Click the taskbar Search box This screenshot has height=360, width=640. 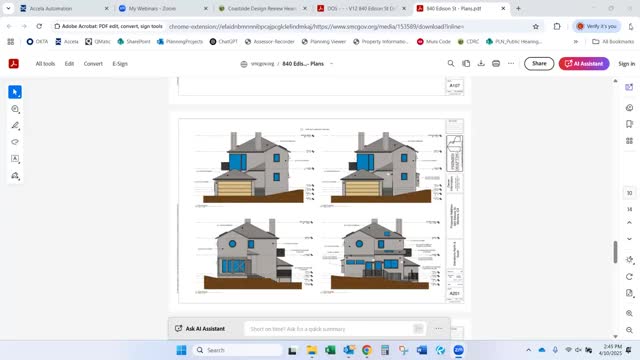[x=238, y=350]
